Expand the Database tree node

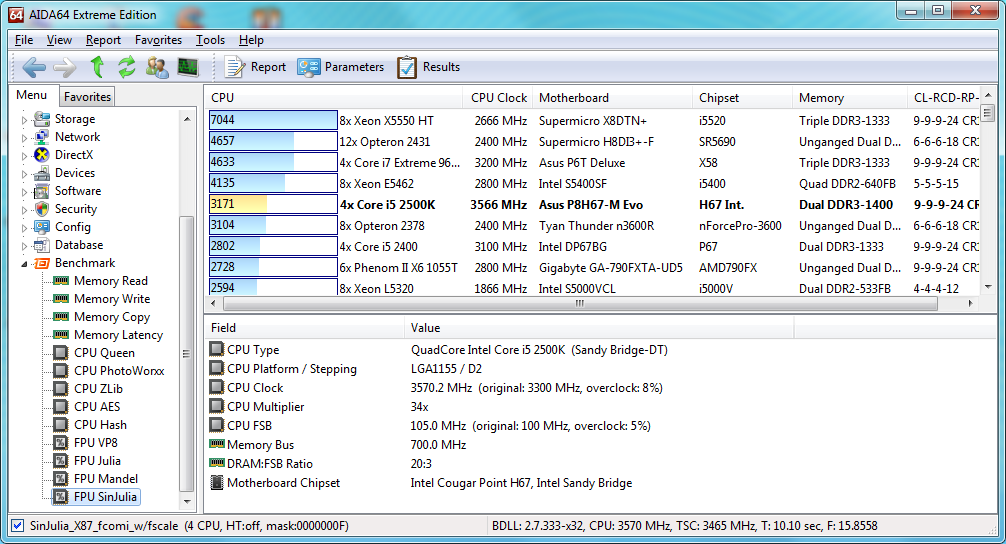point(24,245)
